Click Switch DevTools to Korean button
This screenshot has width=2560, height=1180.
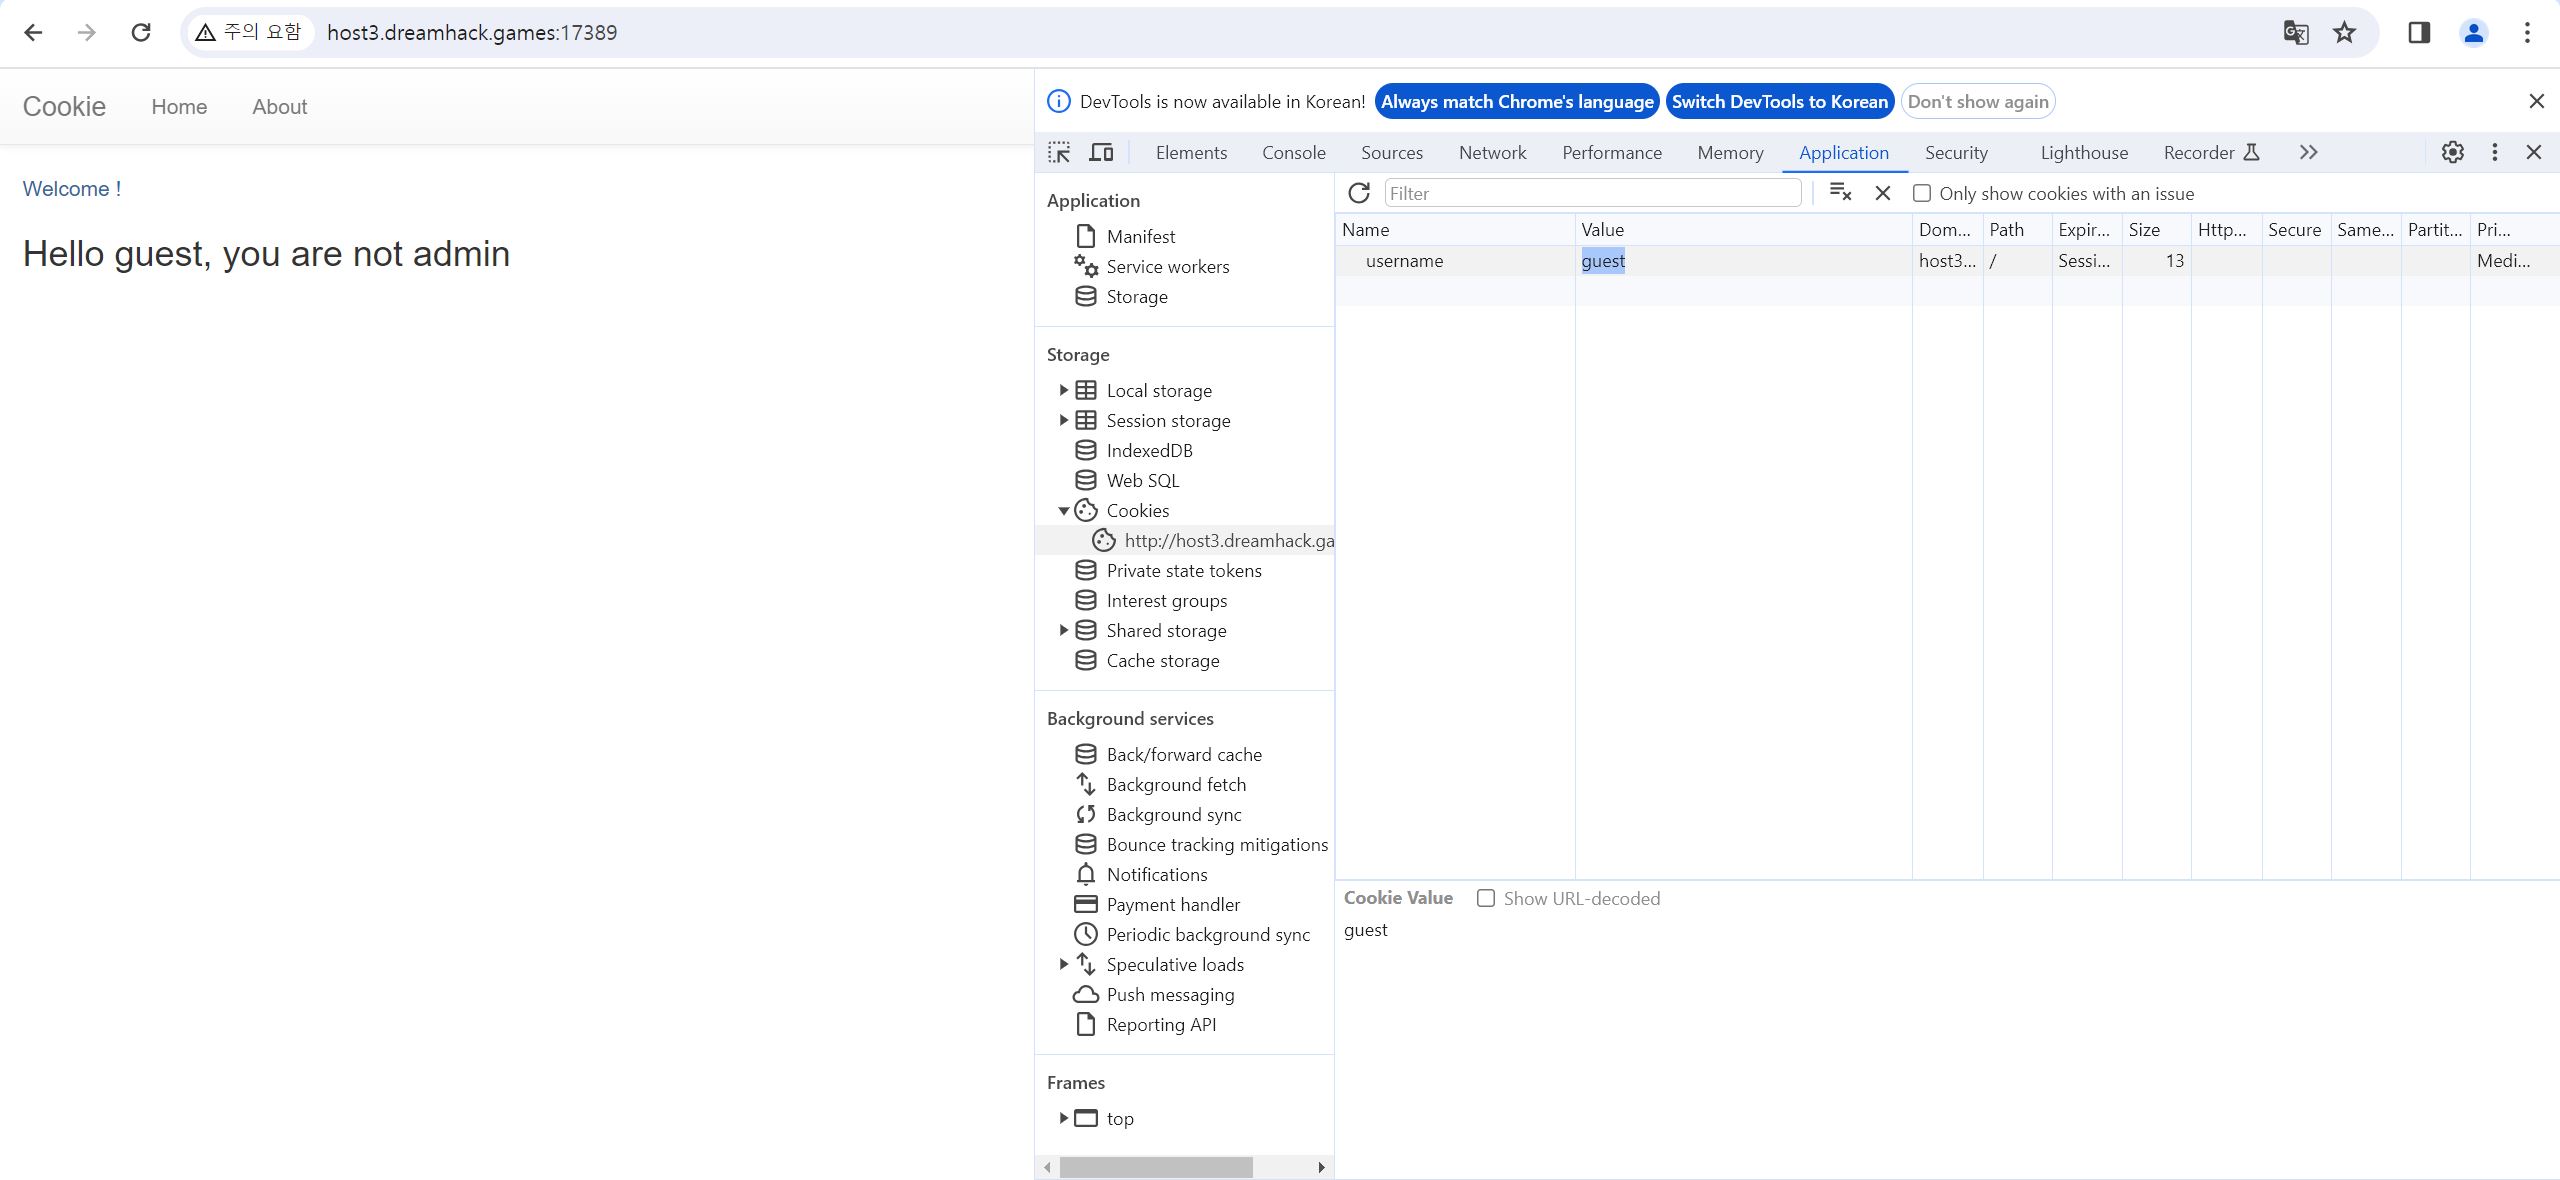[1779, 101]
